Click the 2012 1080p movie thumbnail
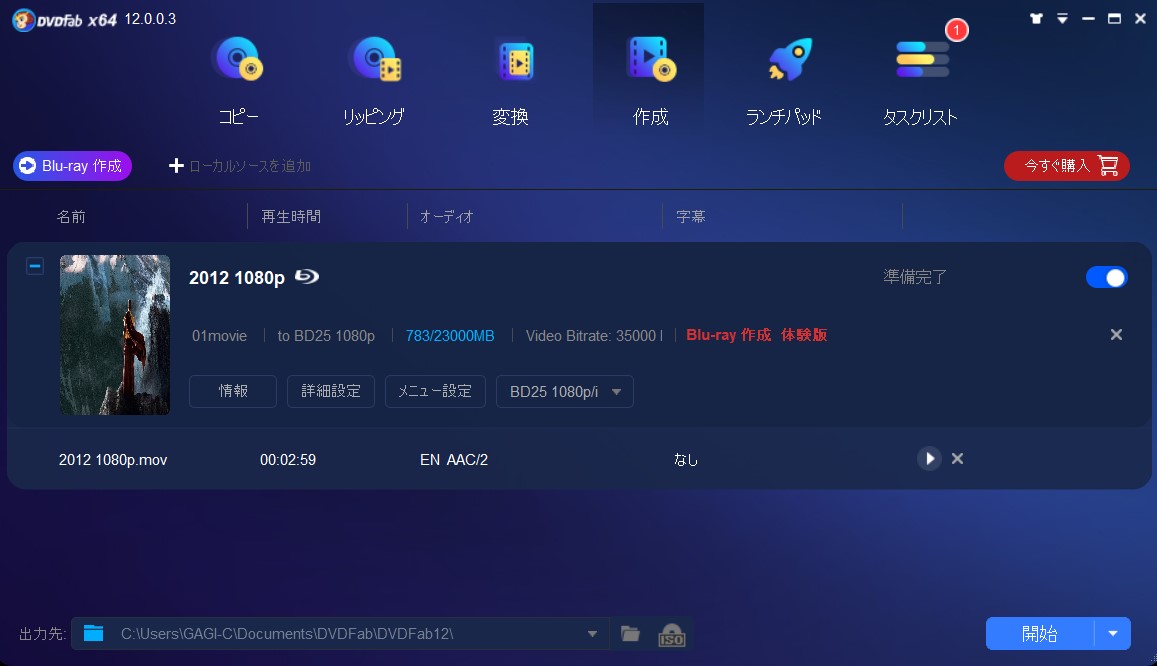This screenshot has height=666, width=1157. coord(114,335)
